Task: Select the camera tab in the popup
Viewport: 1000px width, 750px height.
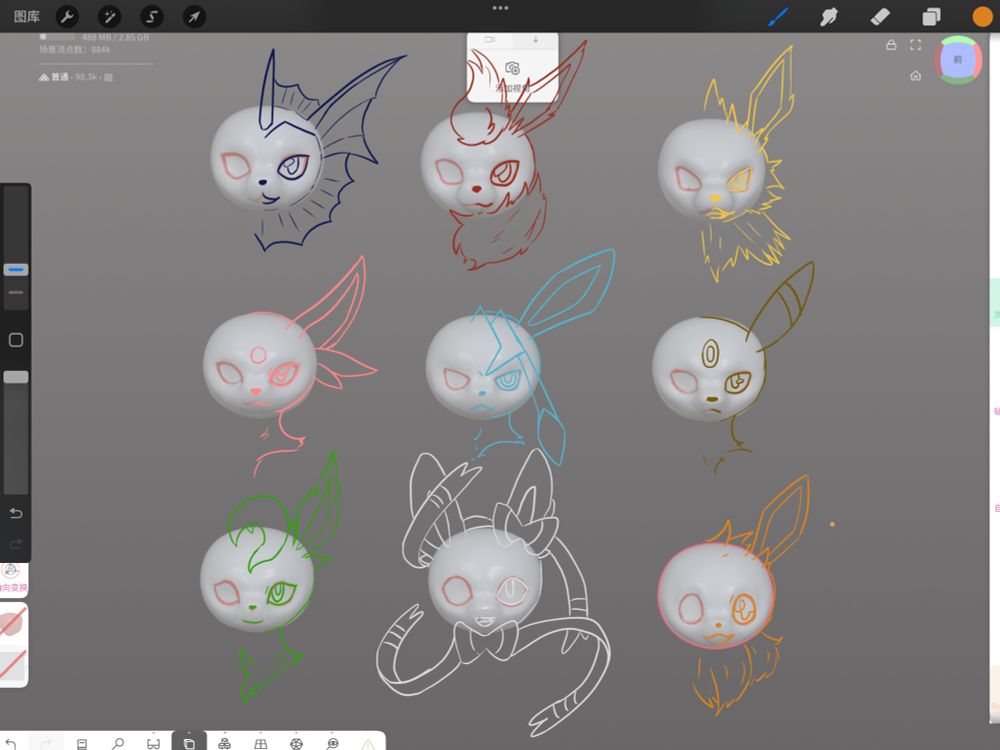Action: (490, 40)
